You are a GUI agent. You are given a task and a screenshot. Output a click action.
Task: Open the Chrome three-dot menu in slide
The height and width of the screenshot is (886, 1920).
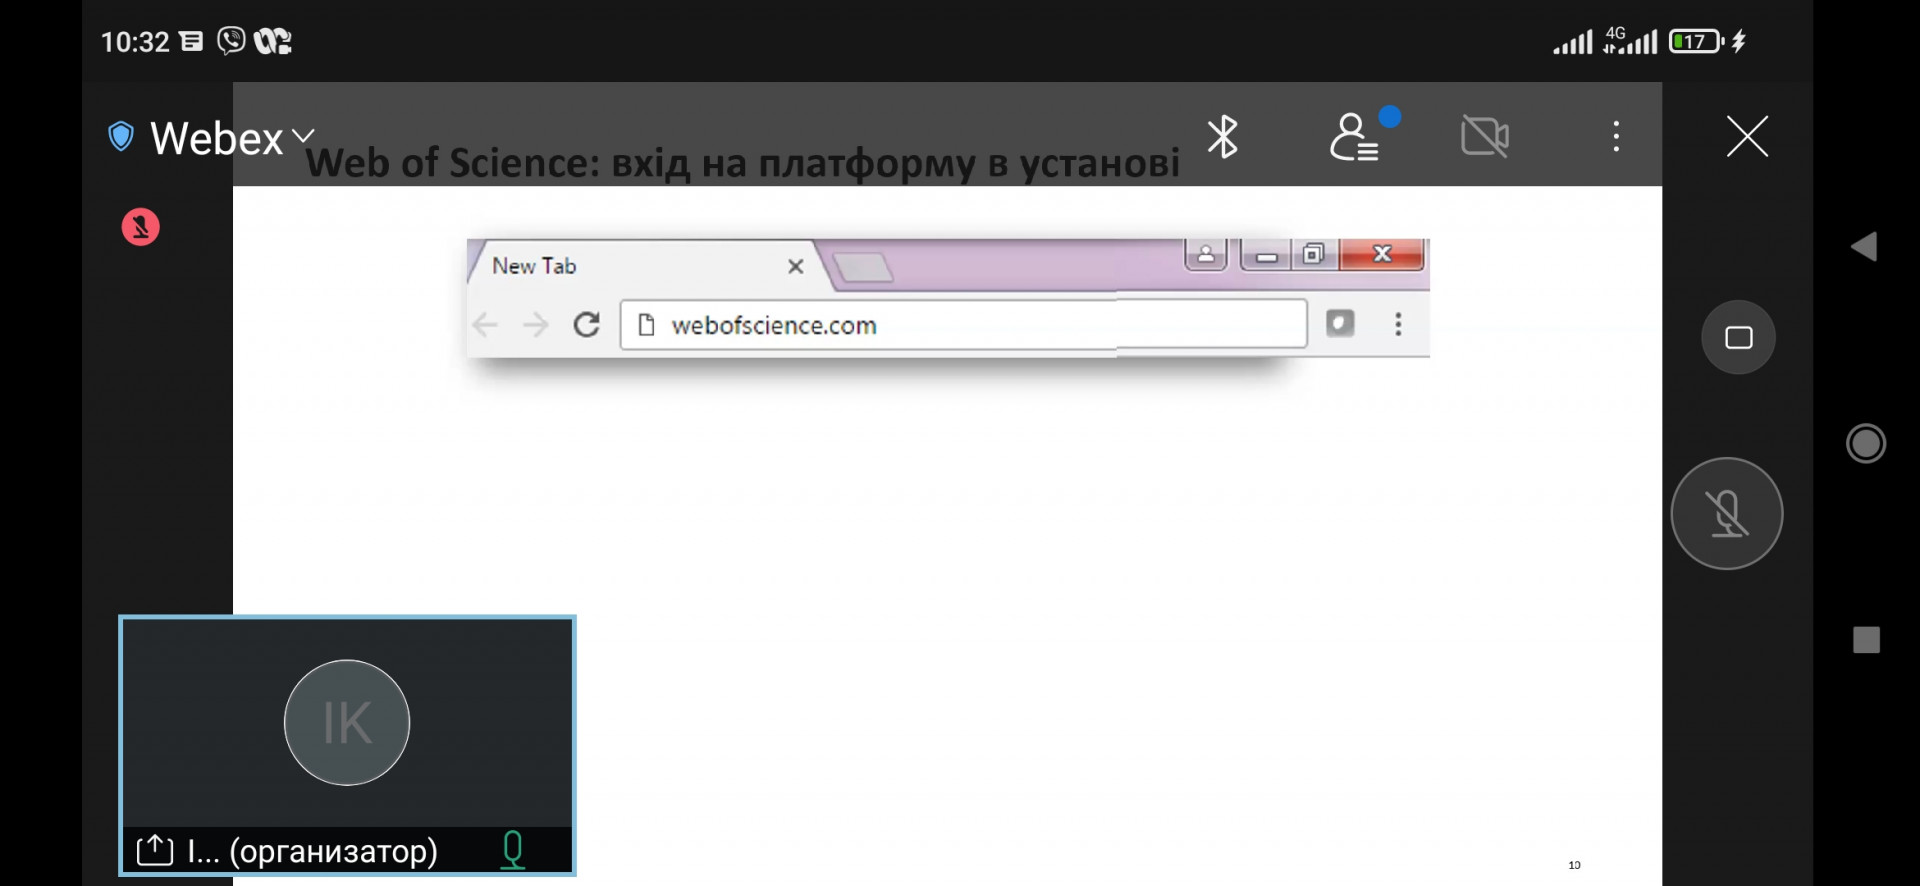(x=1398, y=324)
